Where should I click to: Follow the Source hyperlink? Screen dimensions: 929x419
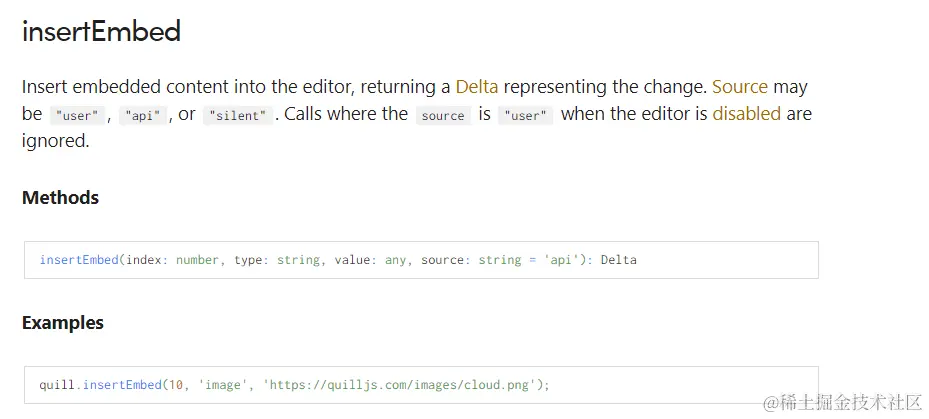tap(740, 87)
